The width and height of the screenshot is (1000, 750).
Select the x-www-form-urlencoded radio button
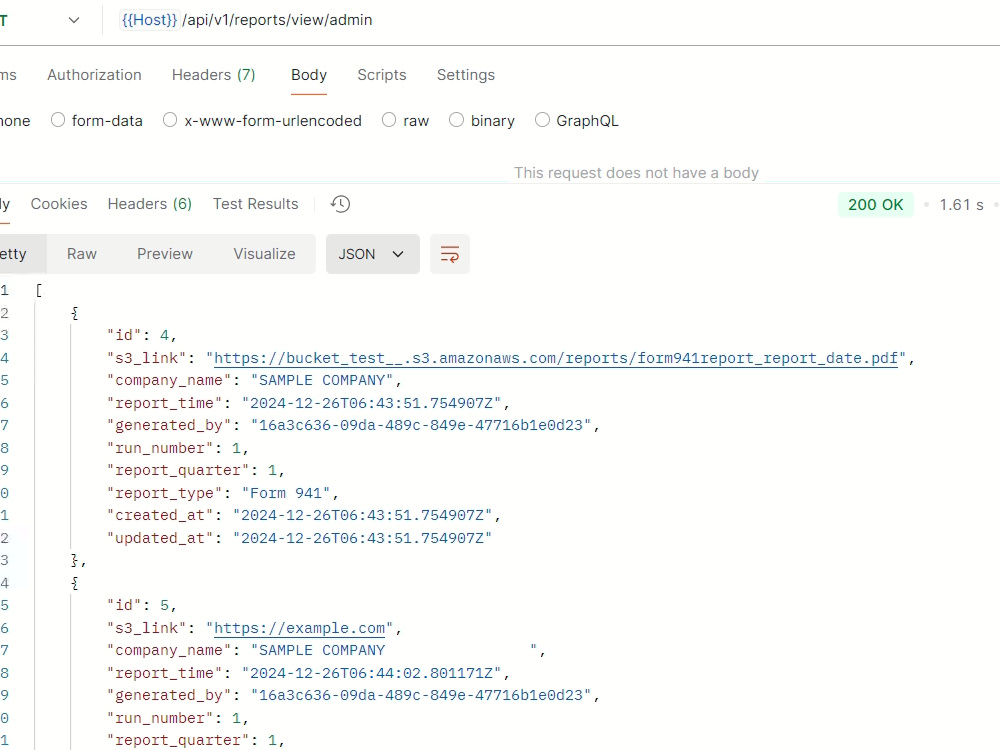click(x=170, y=120)
